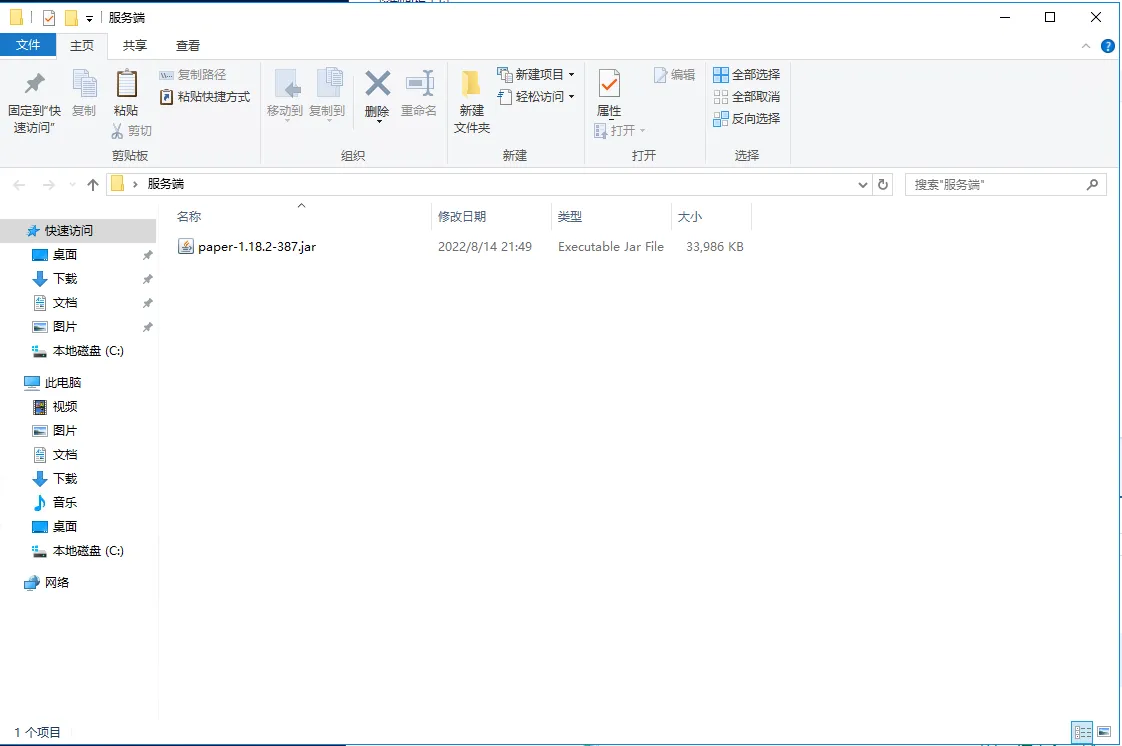Click the search 服务端 input box
This screenshot has height=746, width=1122.
tap(995, 185)
